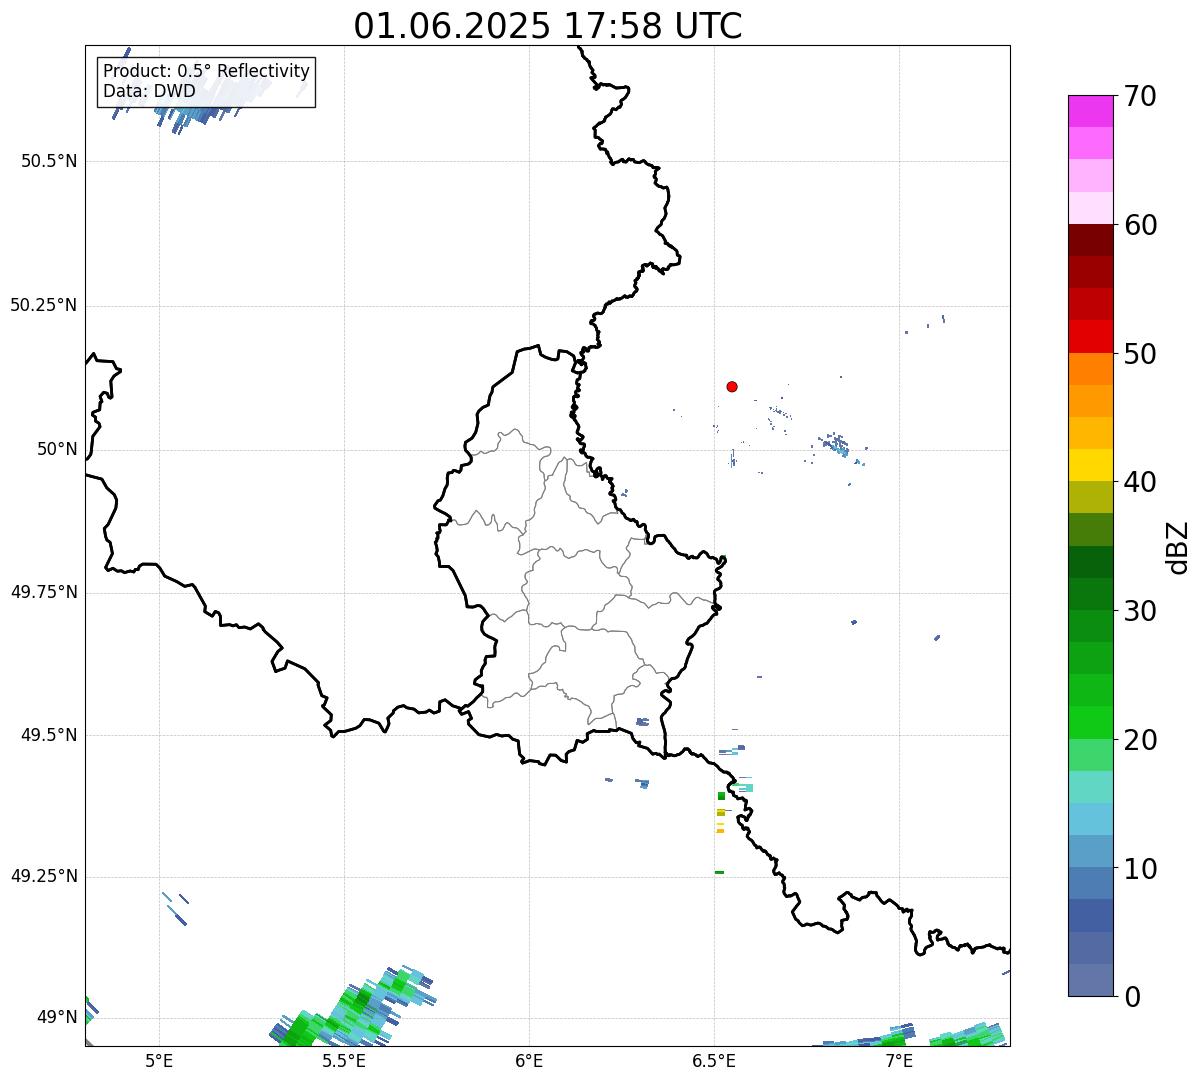The width and height of the screenshot is (1202, 1081).
Task: Click the 5.5°E longitude label
Action: click(x=344, y=1060)
